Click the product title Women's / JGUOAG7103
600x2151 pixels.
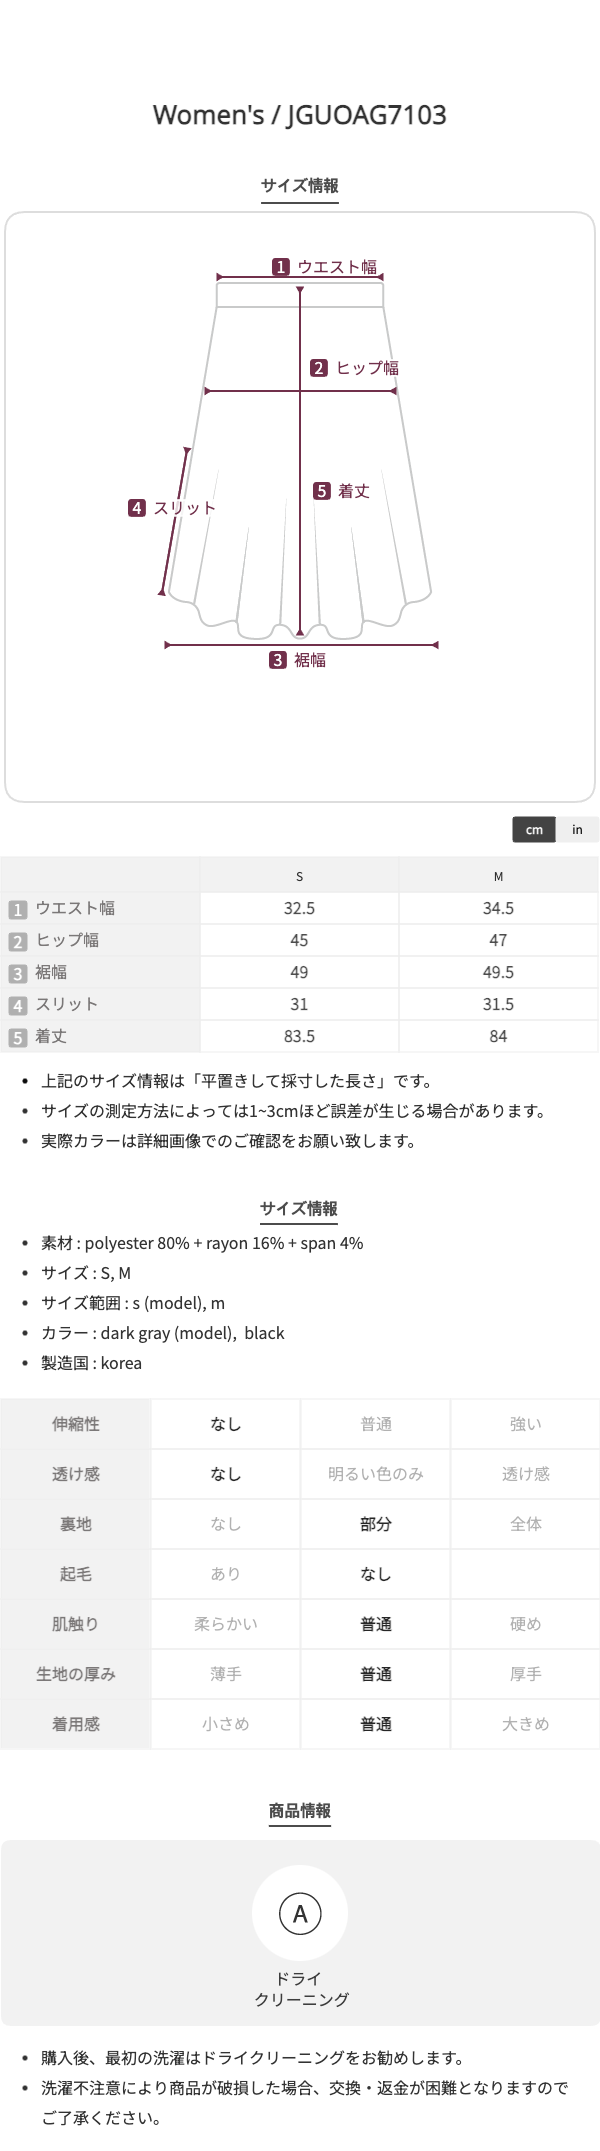click(x=300, y=115)
